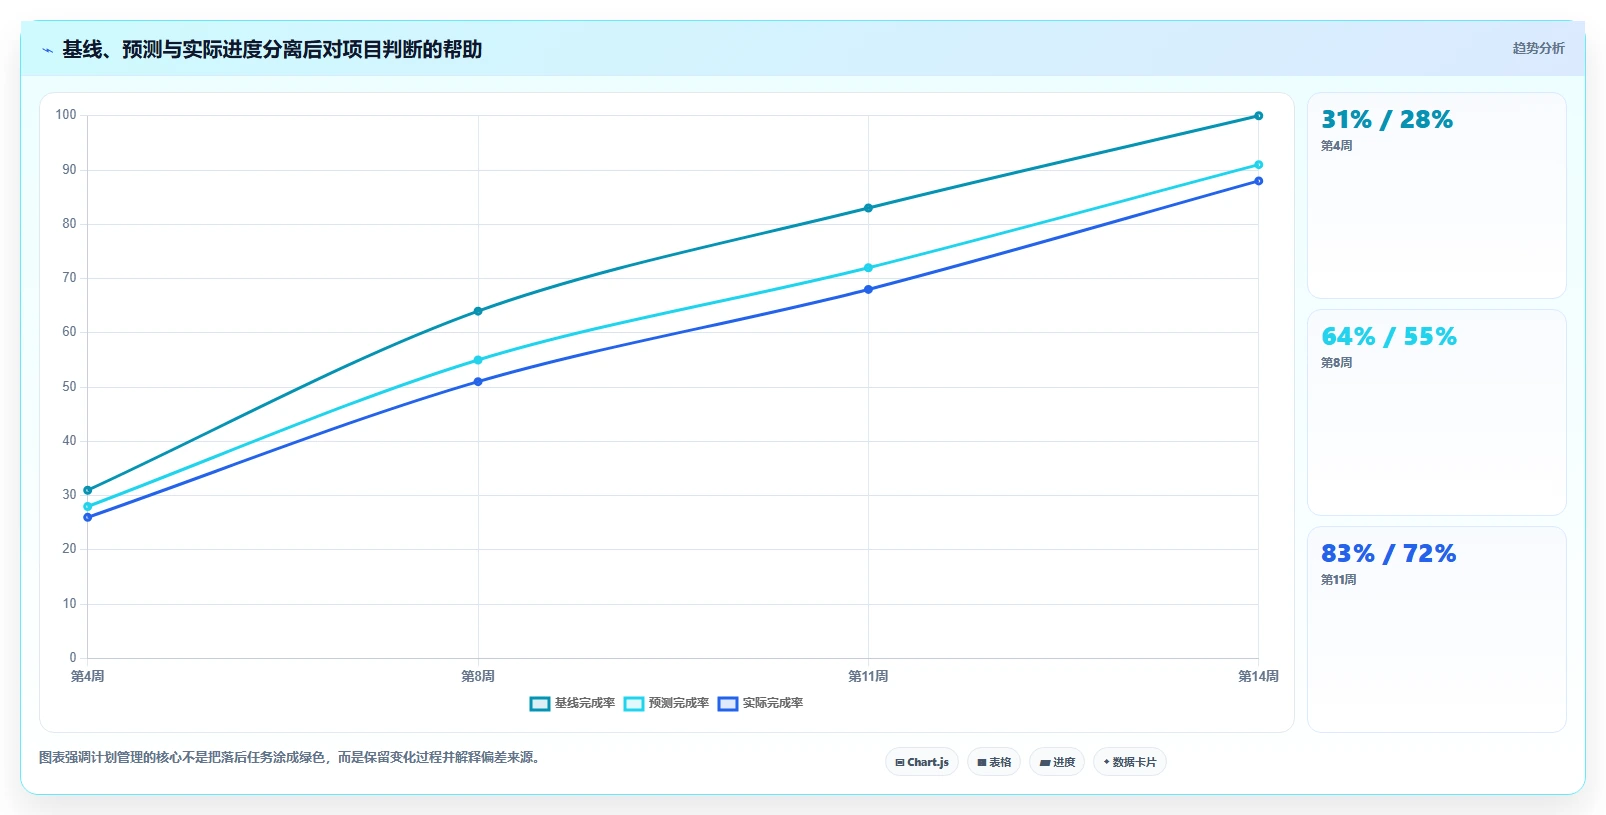Click the baseline point at 第8周 (64)
The image size is (1606, 815).
(478, 311)
